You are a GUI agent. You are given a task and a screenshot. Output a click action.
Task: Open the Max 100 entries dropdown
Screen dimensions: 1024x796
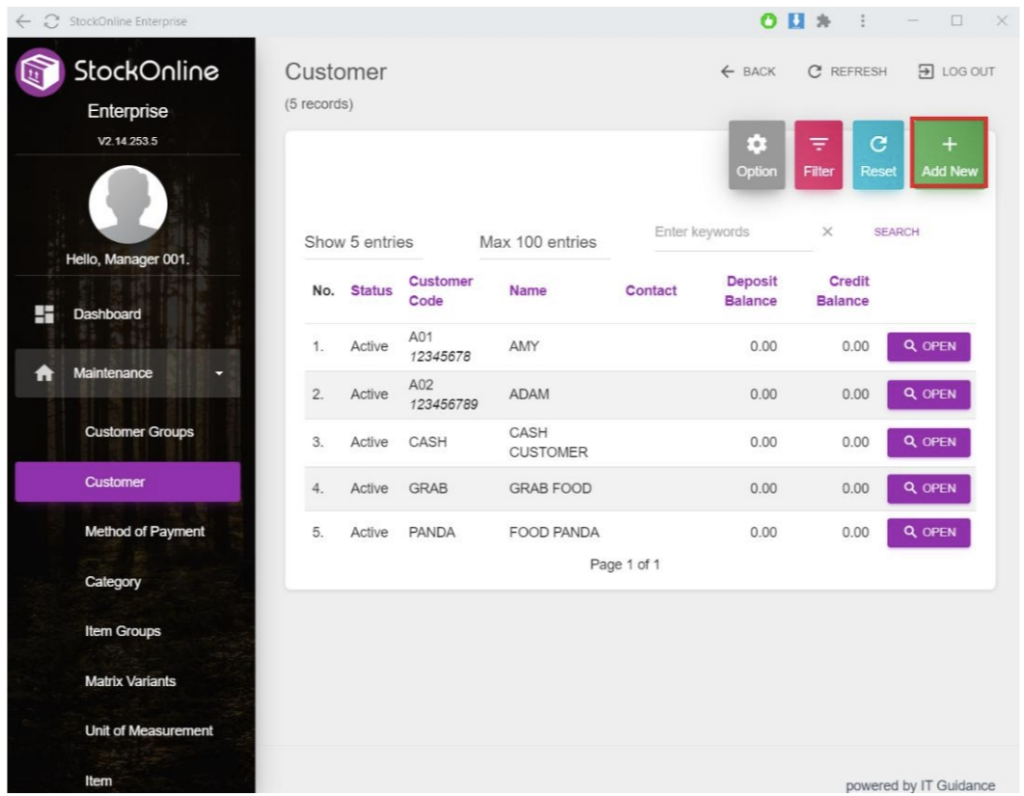point(537,242)
